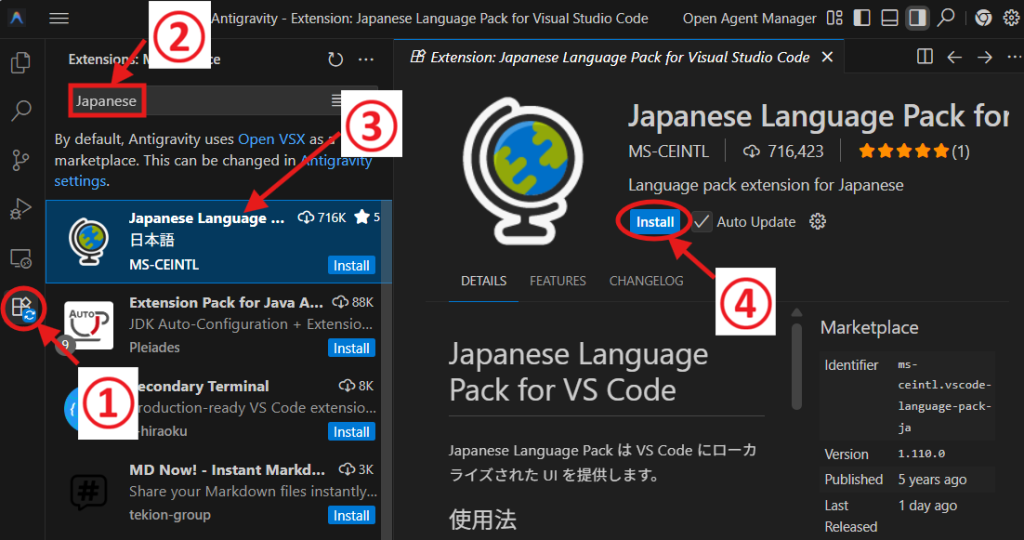Click the Extensions icon in activity bar
Viewport: 1024px width, 540px height.
21,307
